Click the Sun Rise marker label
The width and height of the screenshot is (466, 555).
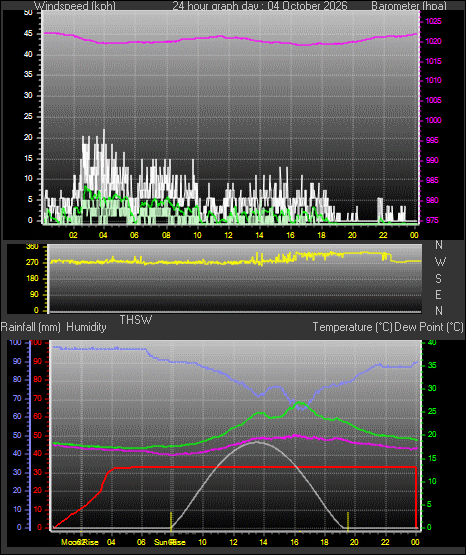click(170, 542)
